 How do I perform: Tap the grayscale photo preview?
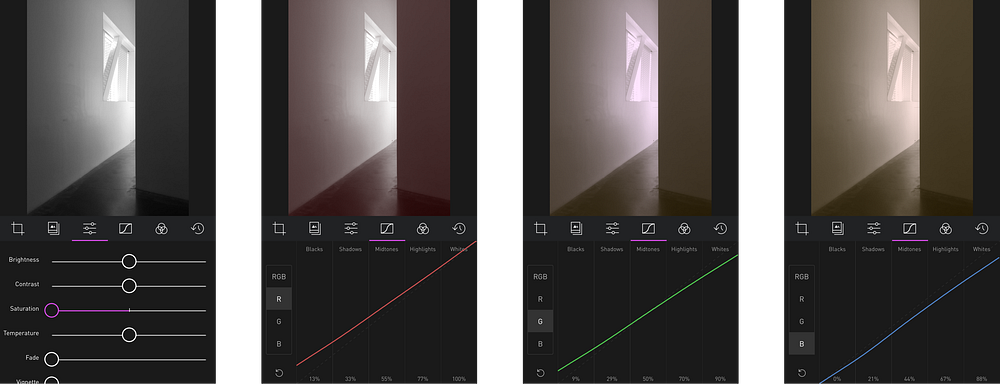pos(108,108)
